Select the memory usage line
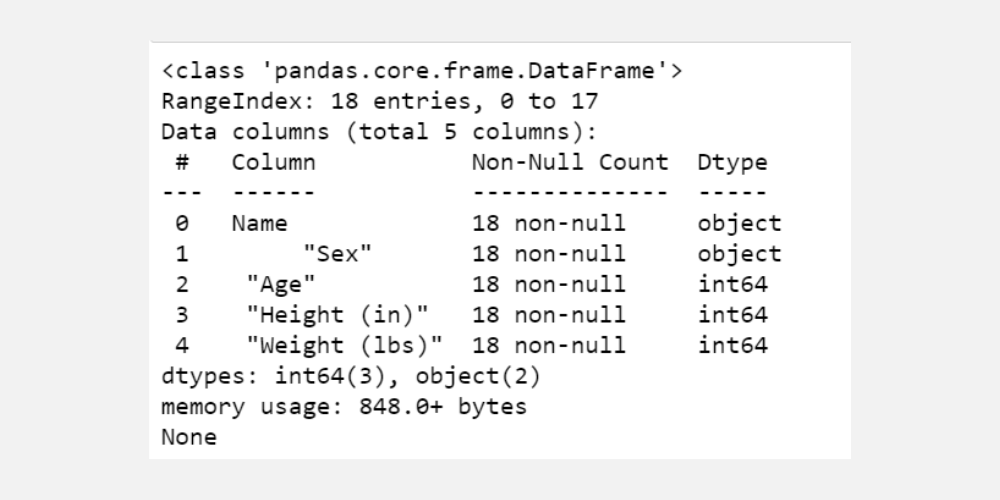The width and height of the screenshot is (1000, 500). 343,407
